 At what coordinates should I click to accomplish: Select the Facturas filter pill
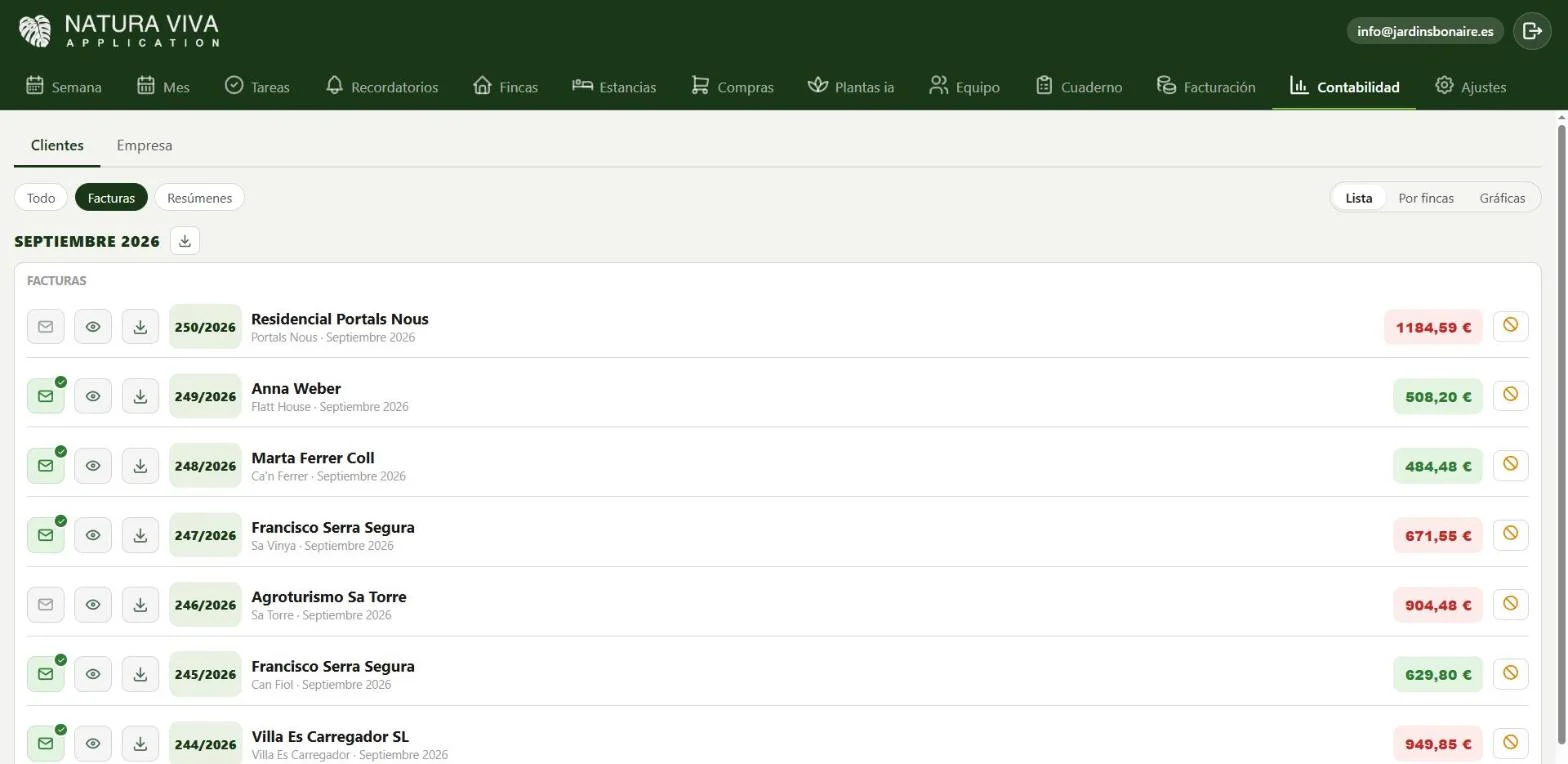tap(111, 198)
